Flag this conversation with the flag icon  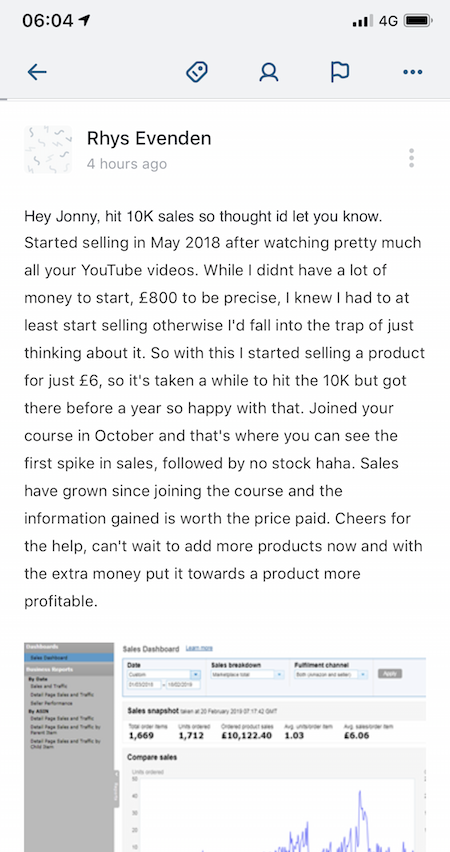(340, 72)
